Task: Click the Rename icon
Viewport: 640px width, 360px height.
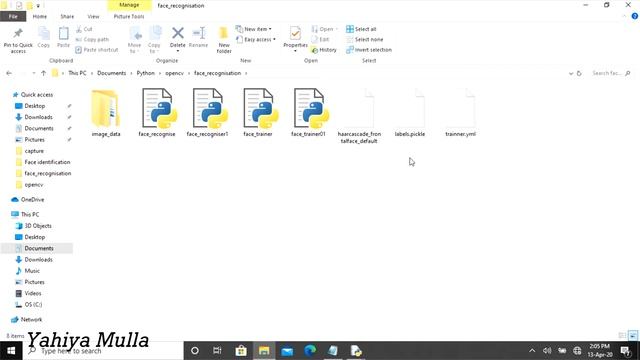Action: [198, 33]
